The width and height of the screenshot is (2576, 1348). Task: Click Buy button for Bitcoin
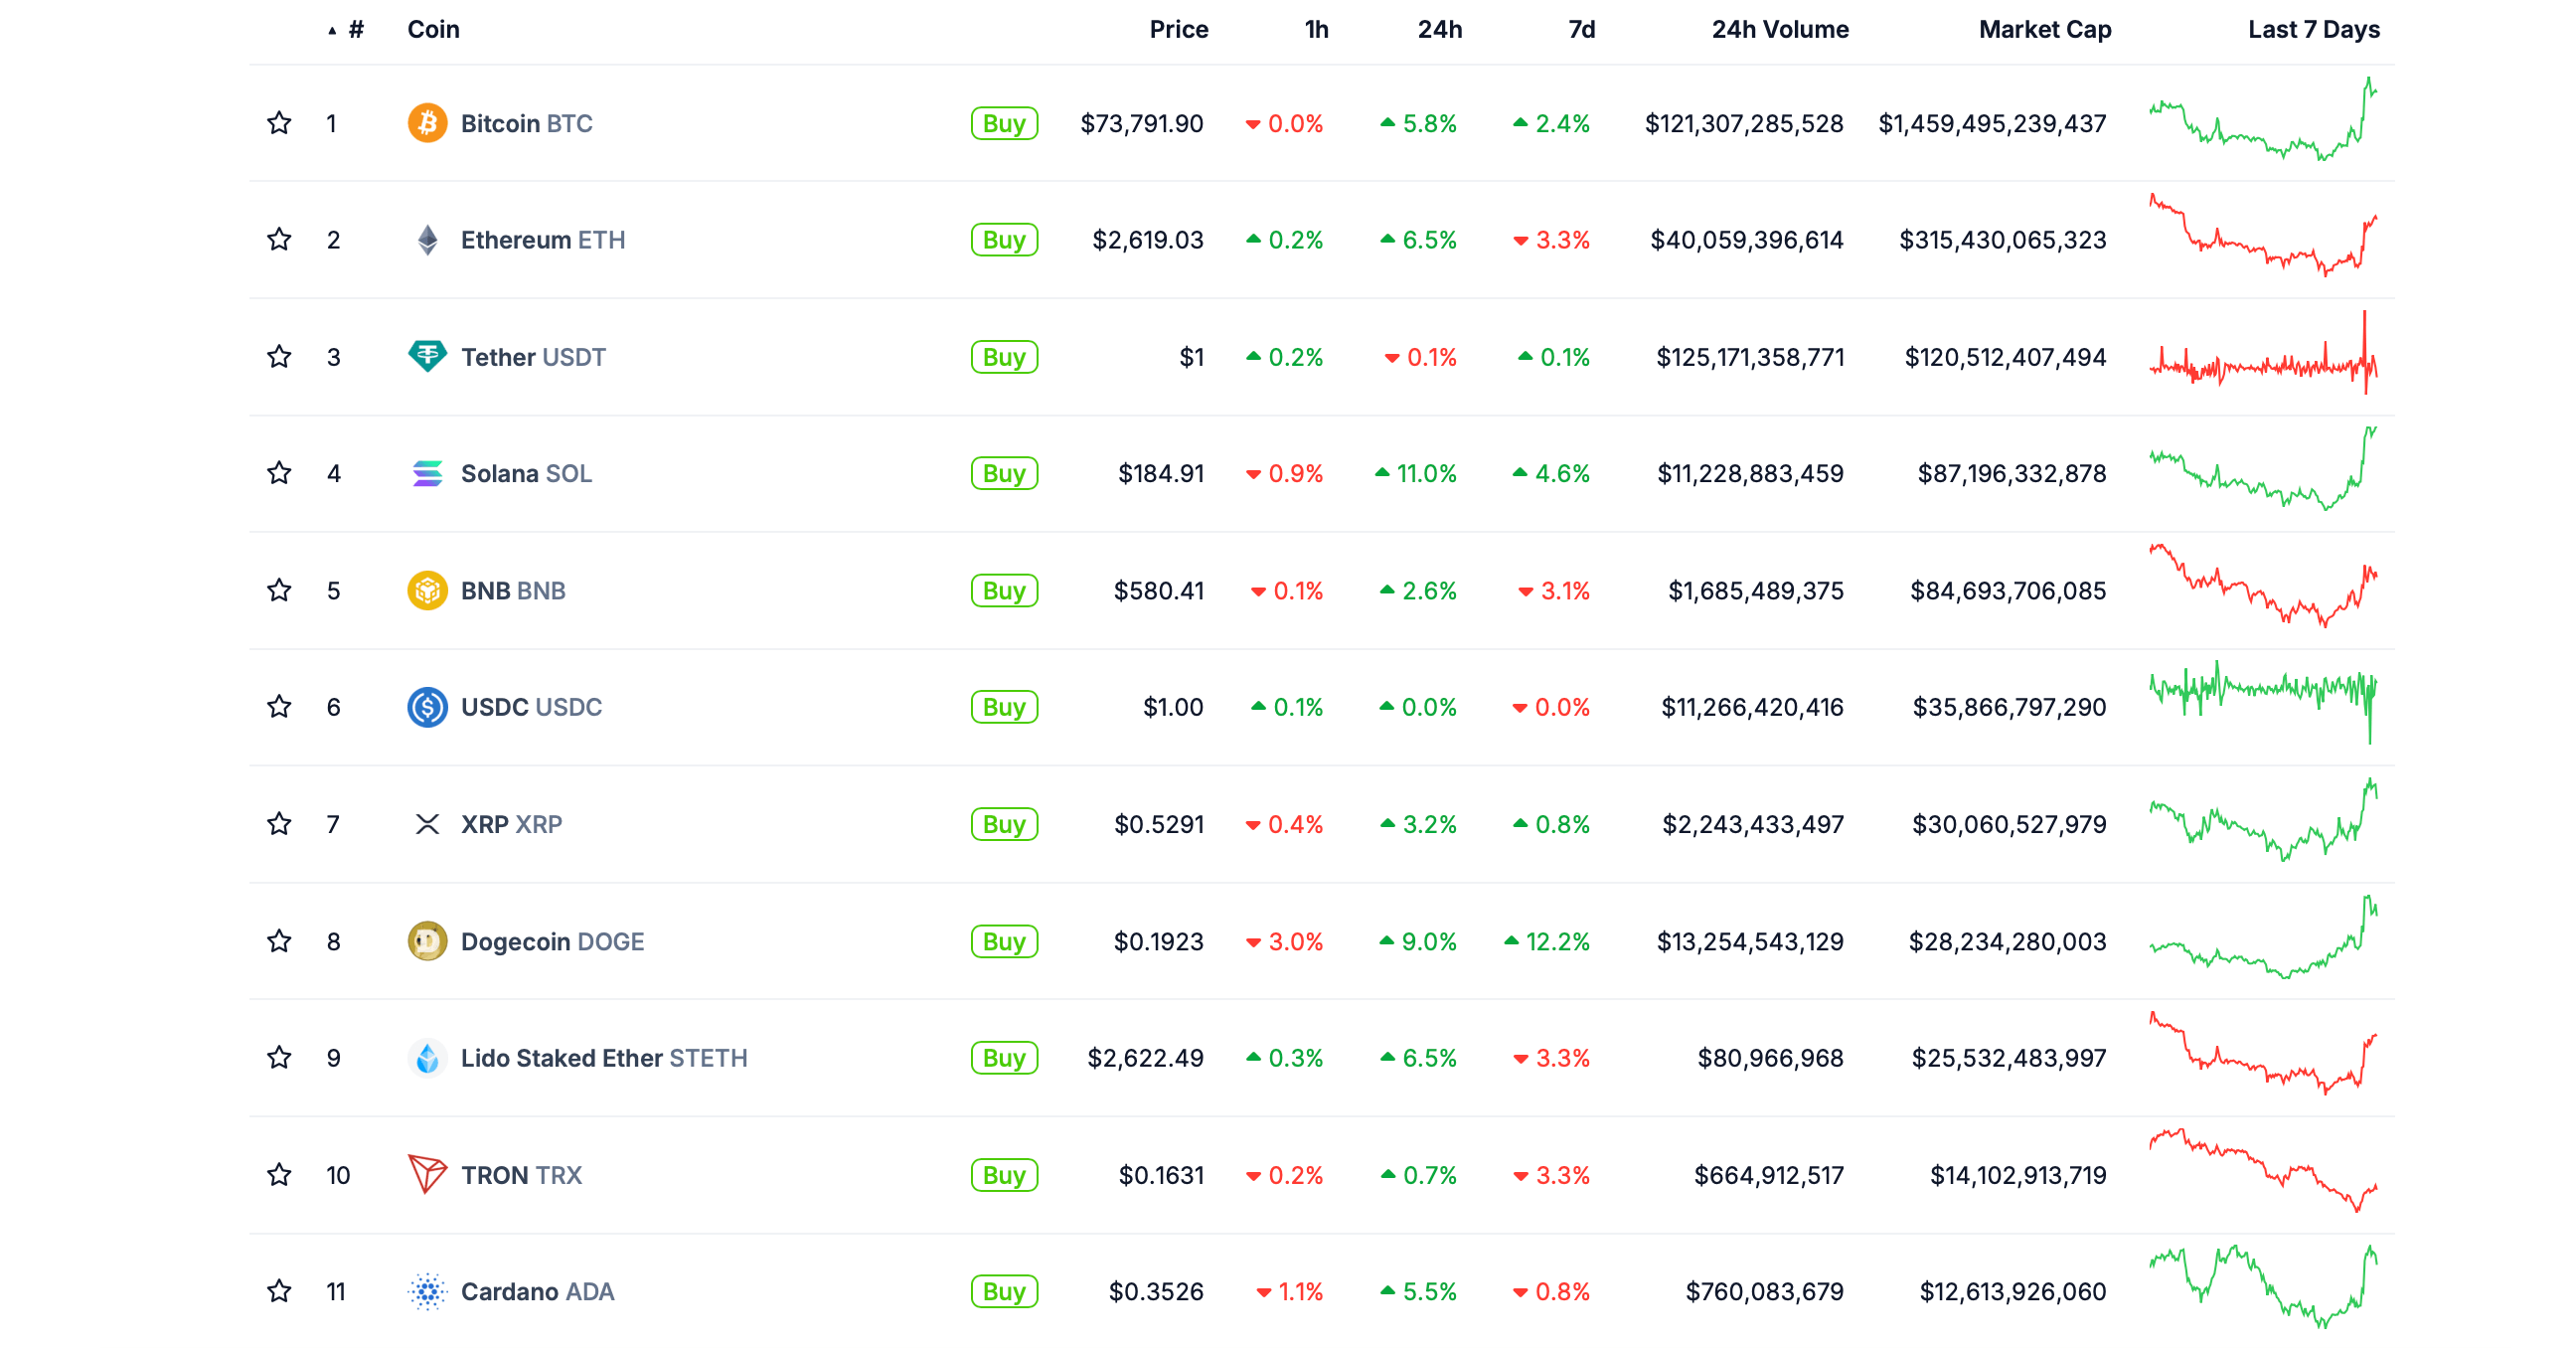pyautogui.click(x=1004, y=123)
